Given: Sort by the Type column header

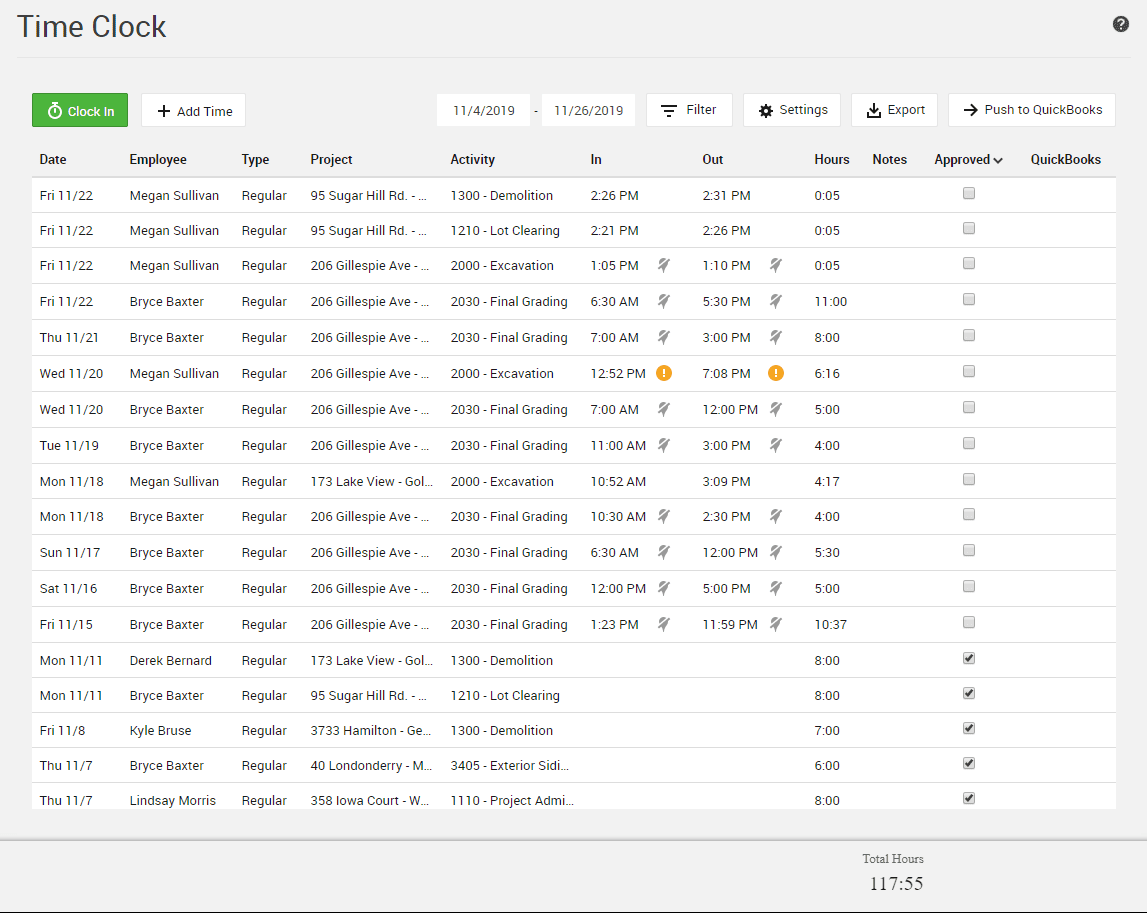Looking at the screenshot, I should [255, 159].
